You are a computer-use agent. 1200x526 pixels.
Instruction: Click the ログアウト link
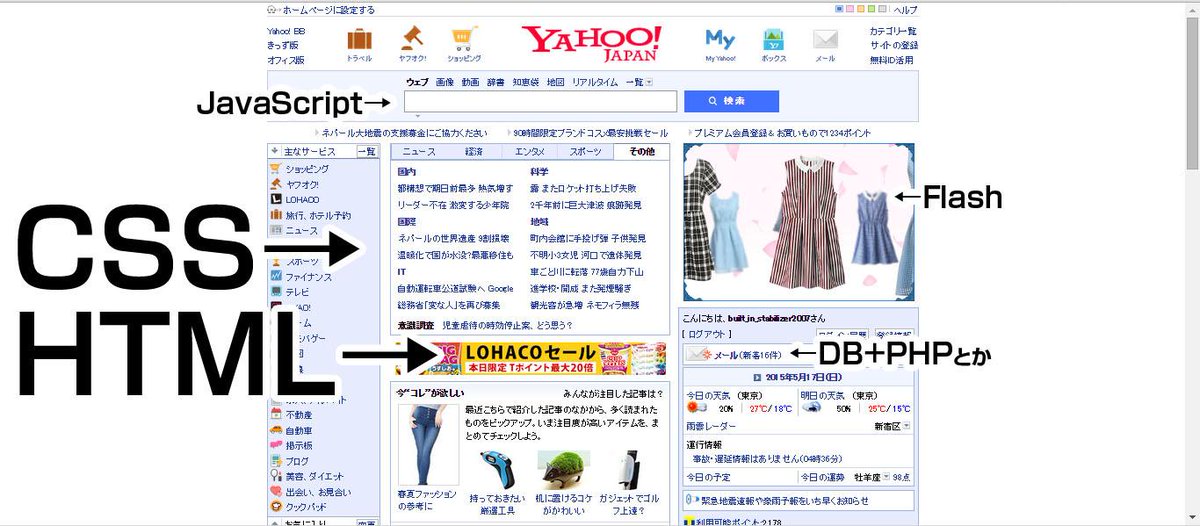[710, 333]
